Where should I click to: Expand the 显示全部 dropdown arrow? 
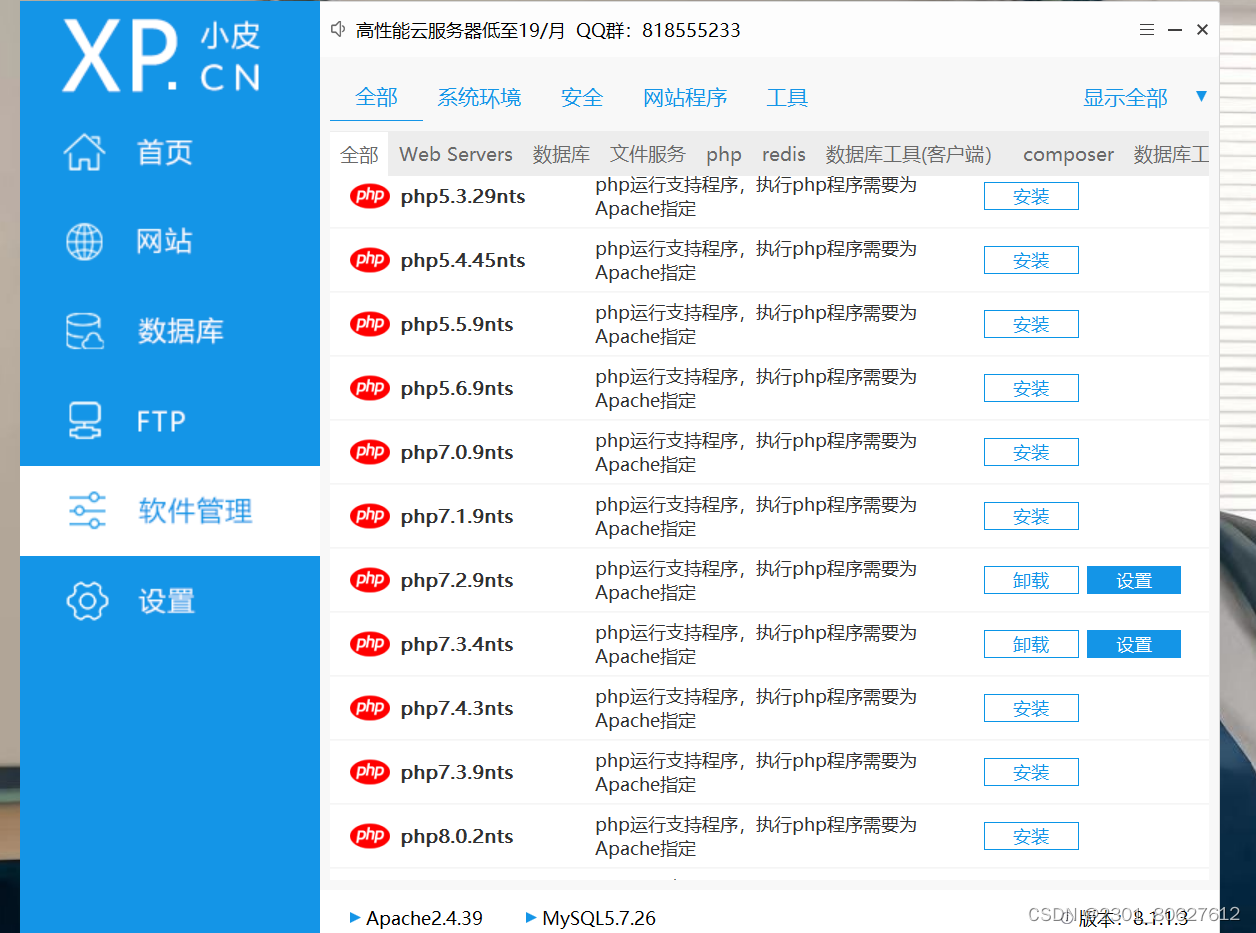[1201, 96]
